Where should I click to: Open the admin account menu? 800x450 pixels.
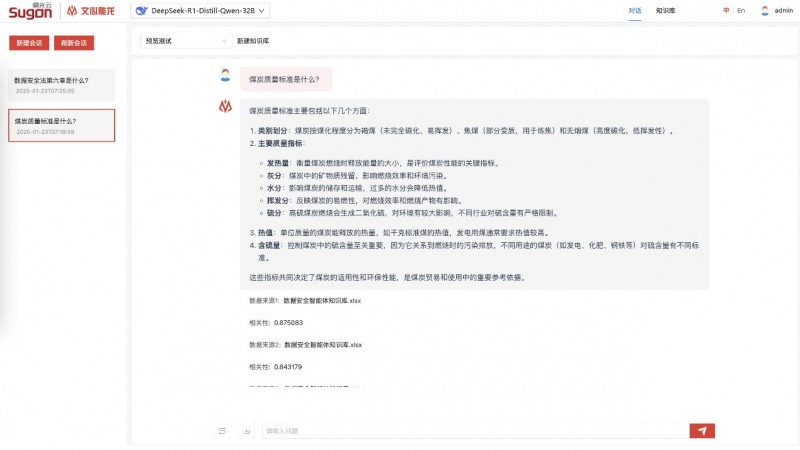tap(777, 10)
